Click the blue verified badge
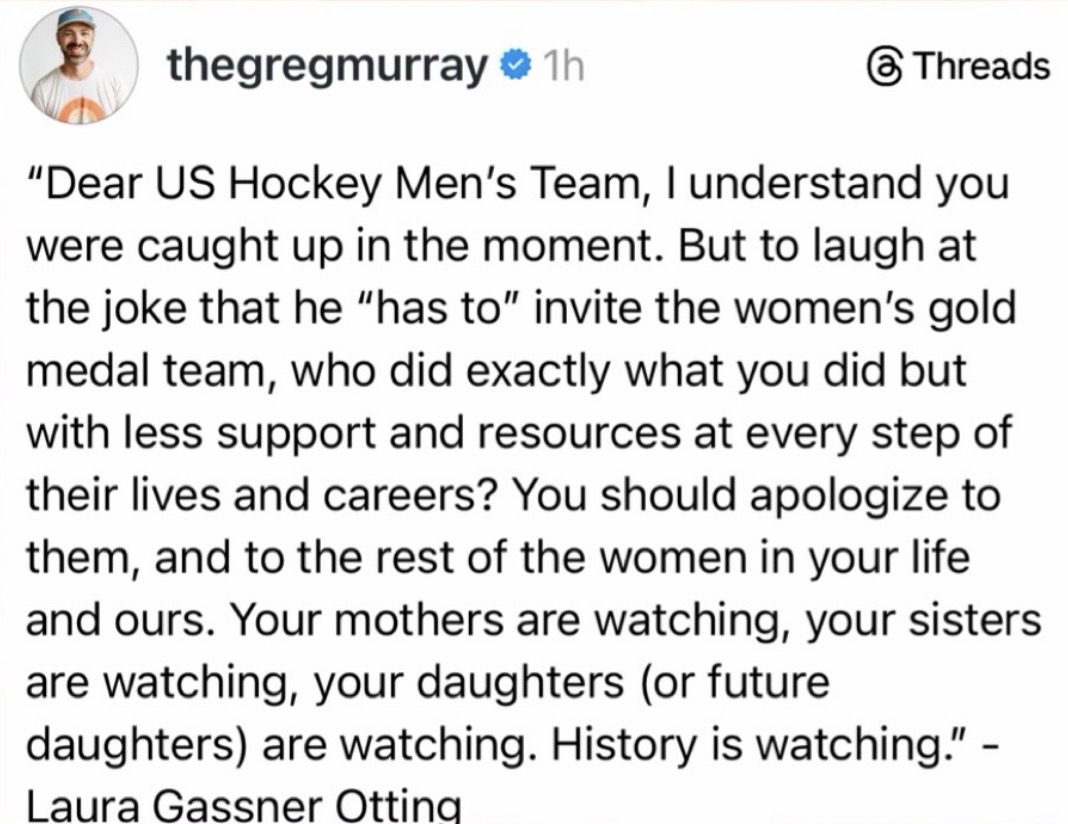This screenshot has height=824, width=1068. pos(513,68)
